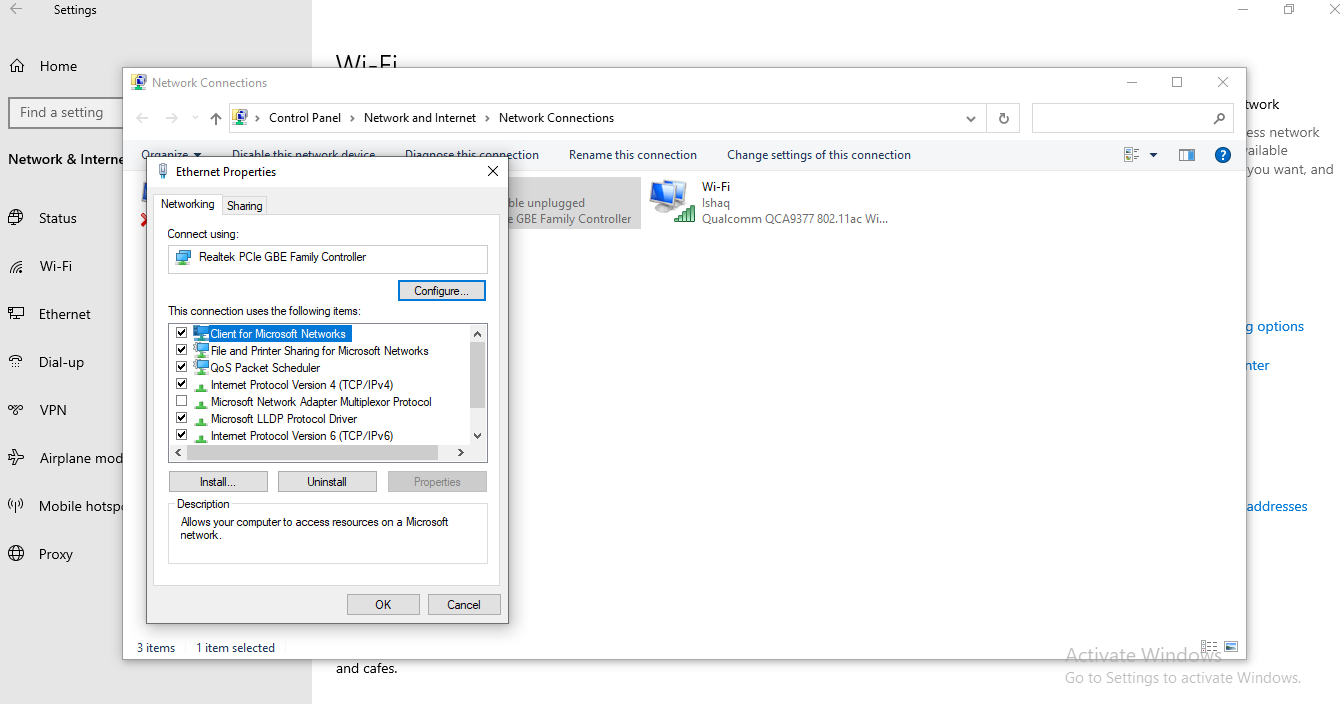Click the Configure button
The image size is (1341, 704).
[x=442, y=291]
